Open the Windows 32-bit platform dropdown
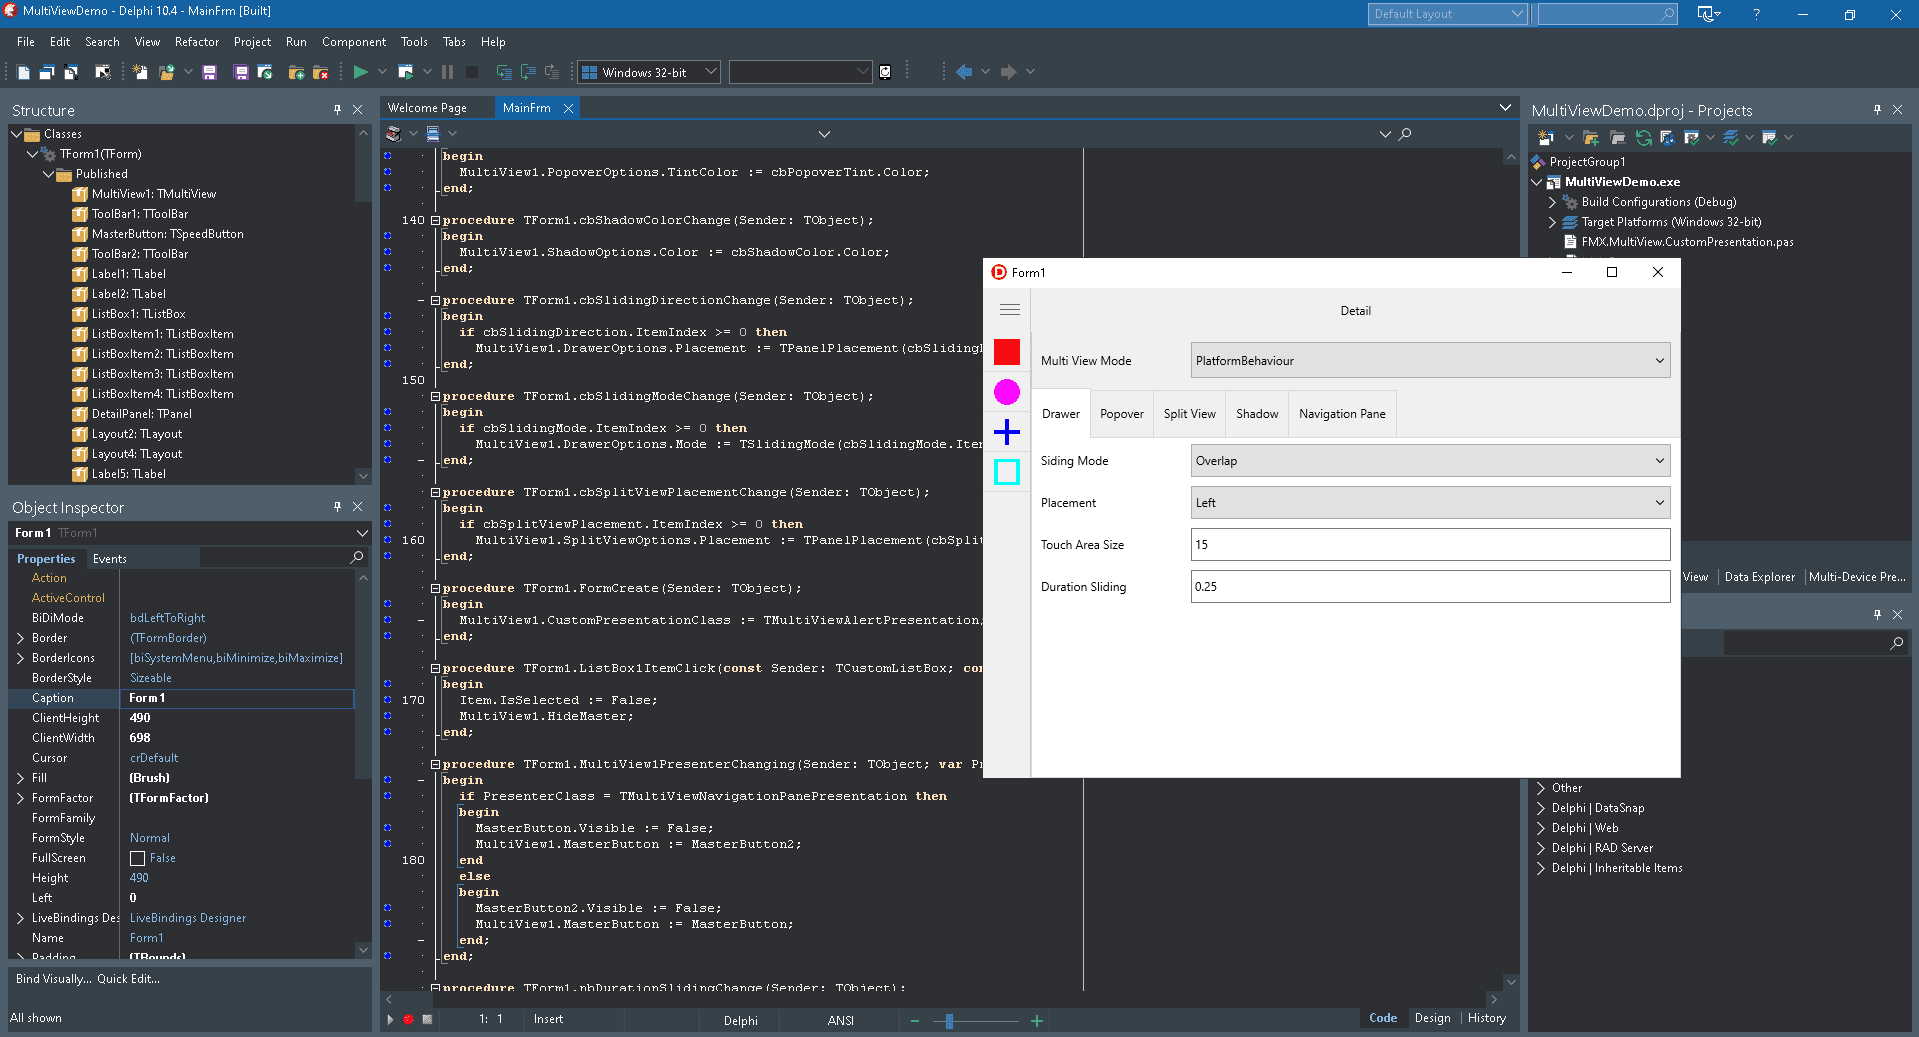Viewport: 1919px width, 1037px height. (649, 72)
